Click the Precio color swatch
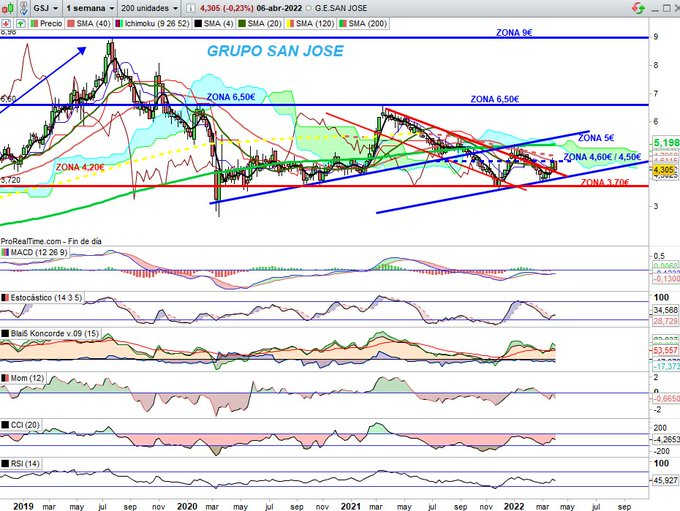Screen dimensions: 680x511 (x=34, y=24)
